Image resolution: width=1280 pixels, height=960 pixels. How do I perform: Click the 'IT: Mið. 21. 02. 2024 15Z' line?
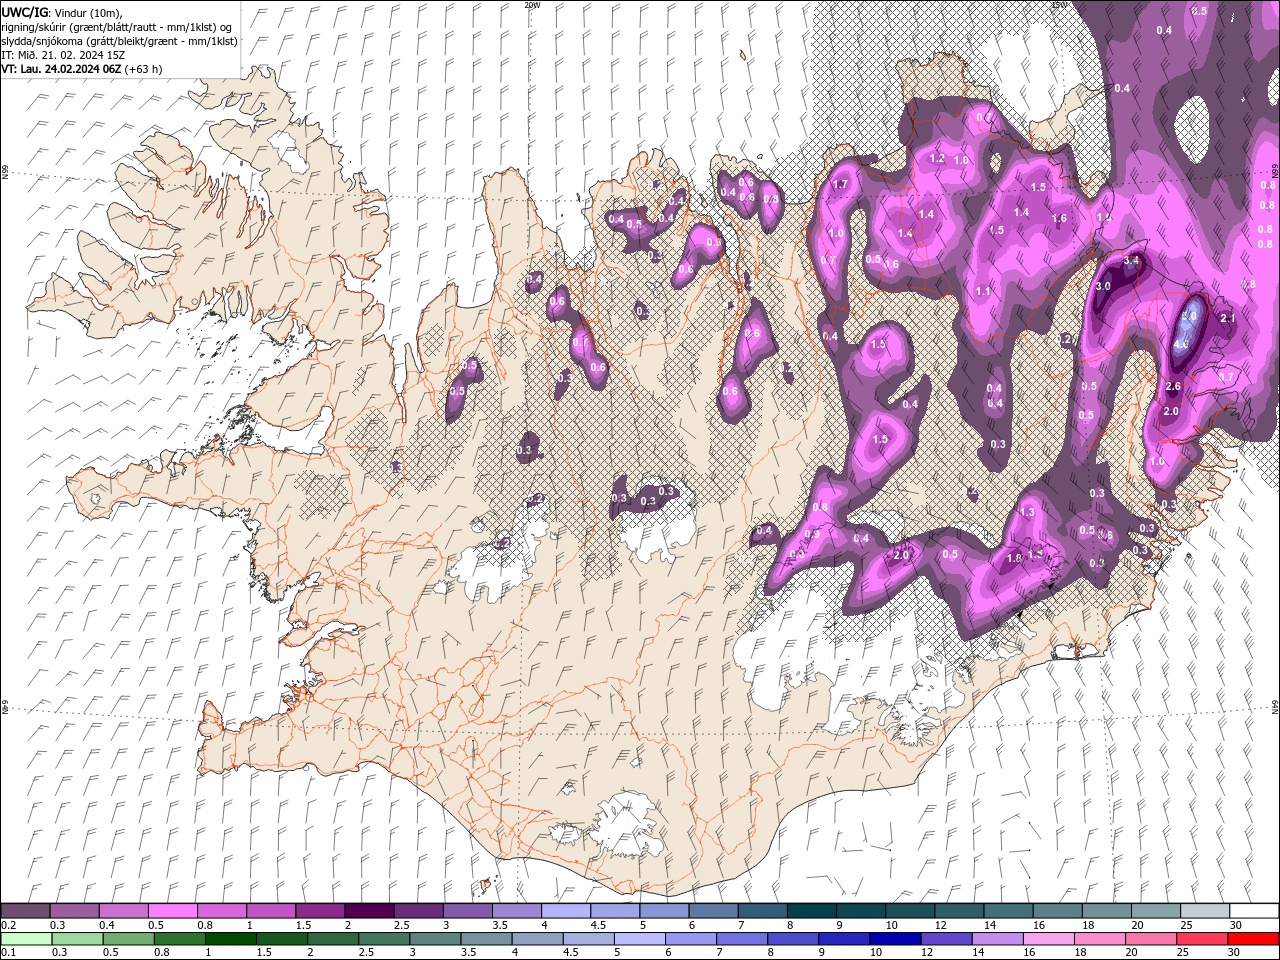pos(63,55)
